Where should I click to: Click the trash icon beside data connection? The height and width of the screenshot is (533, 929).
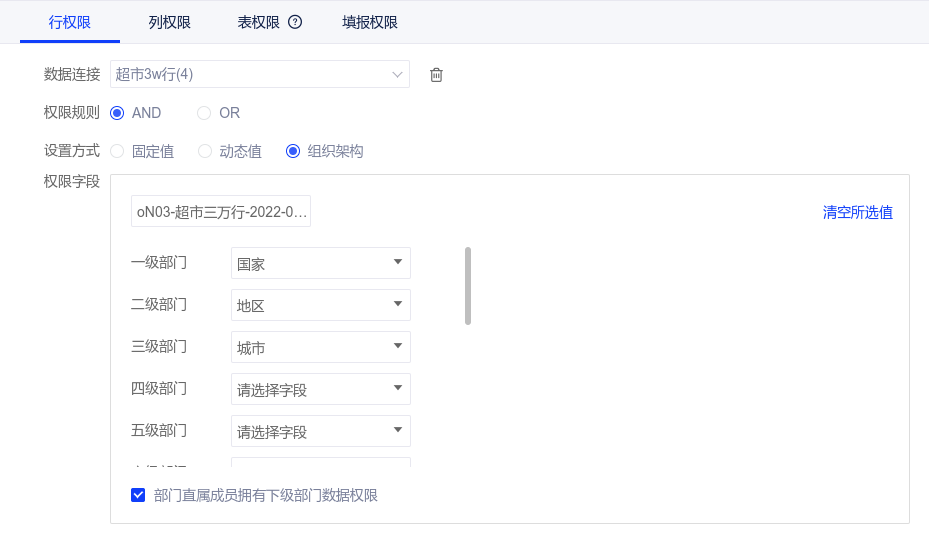pyautogui.click(x=436, y=75)
